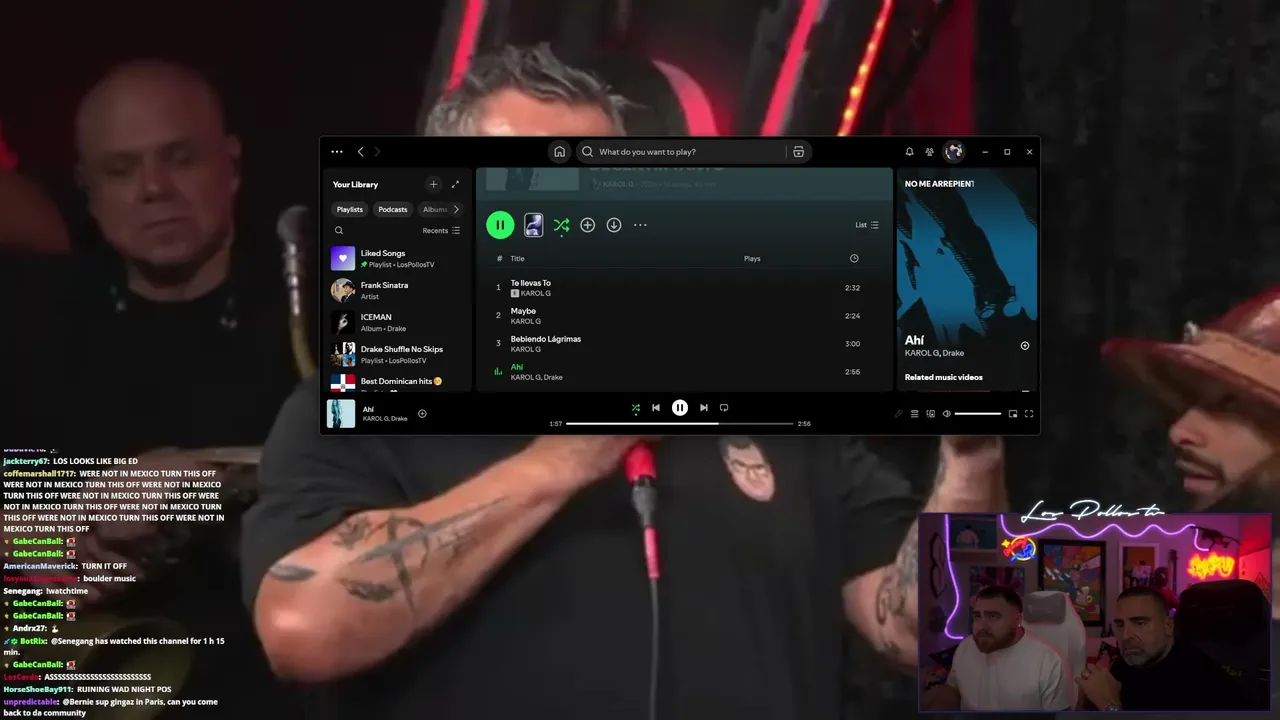Add the current song via the player bar plus
Image resolution: width=1280 pixels, height=720 pixels.
(422, 413)
